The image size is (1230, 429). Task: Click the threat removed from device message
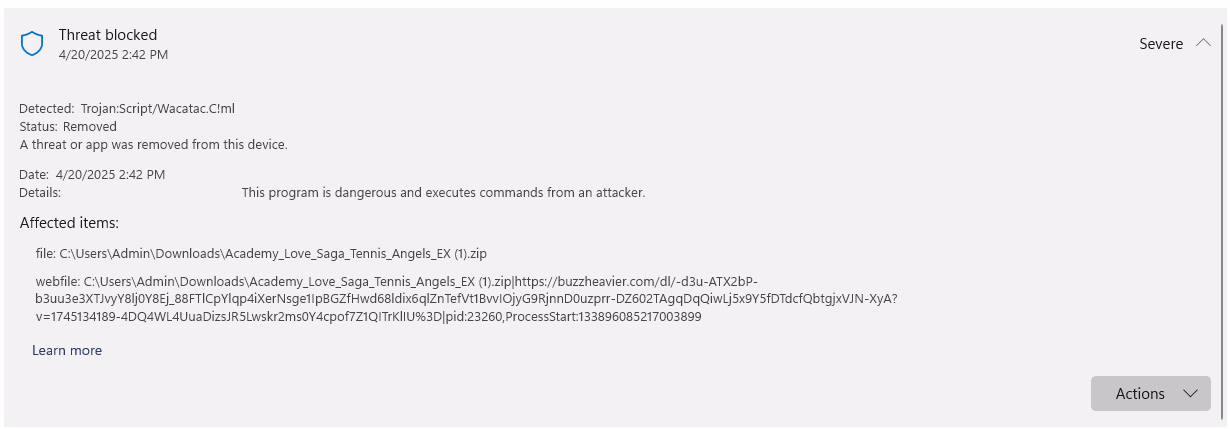pyautogui.click(x=153, y=144)
